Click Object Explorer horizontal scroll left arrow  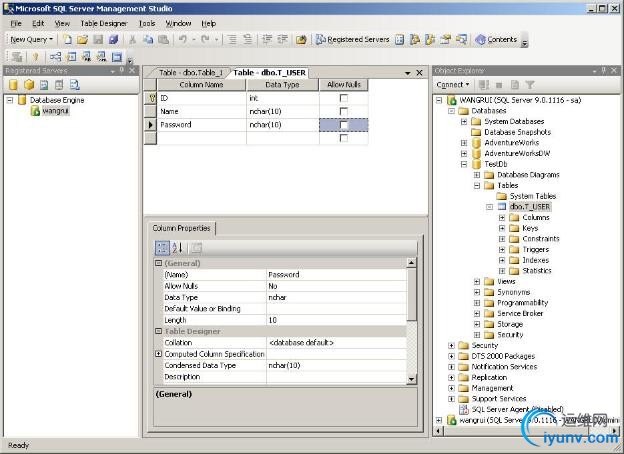pos(438,431)
